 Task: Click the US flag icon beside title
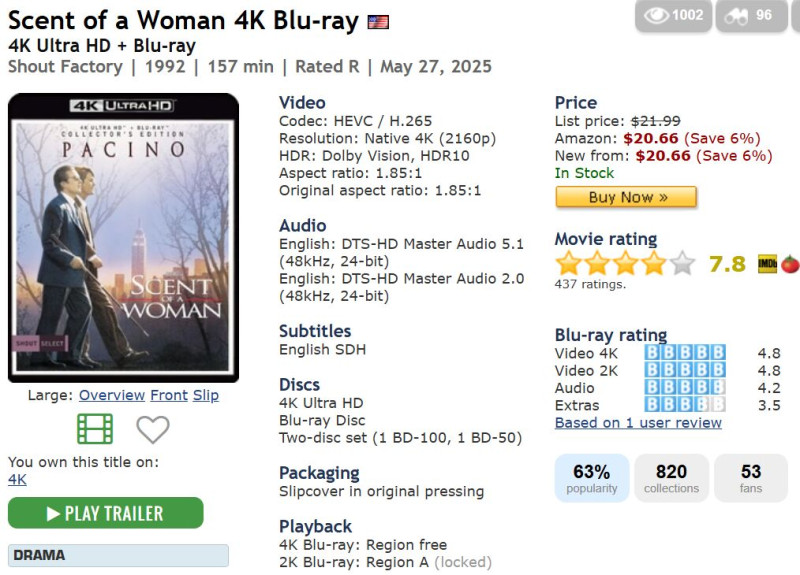point(378,22)
